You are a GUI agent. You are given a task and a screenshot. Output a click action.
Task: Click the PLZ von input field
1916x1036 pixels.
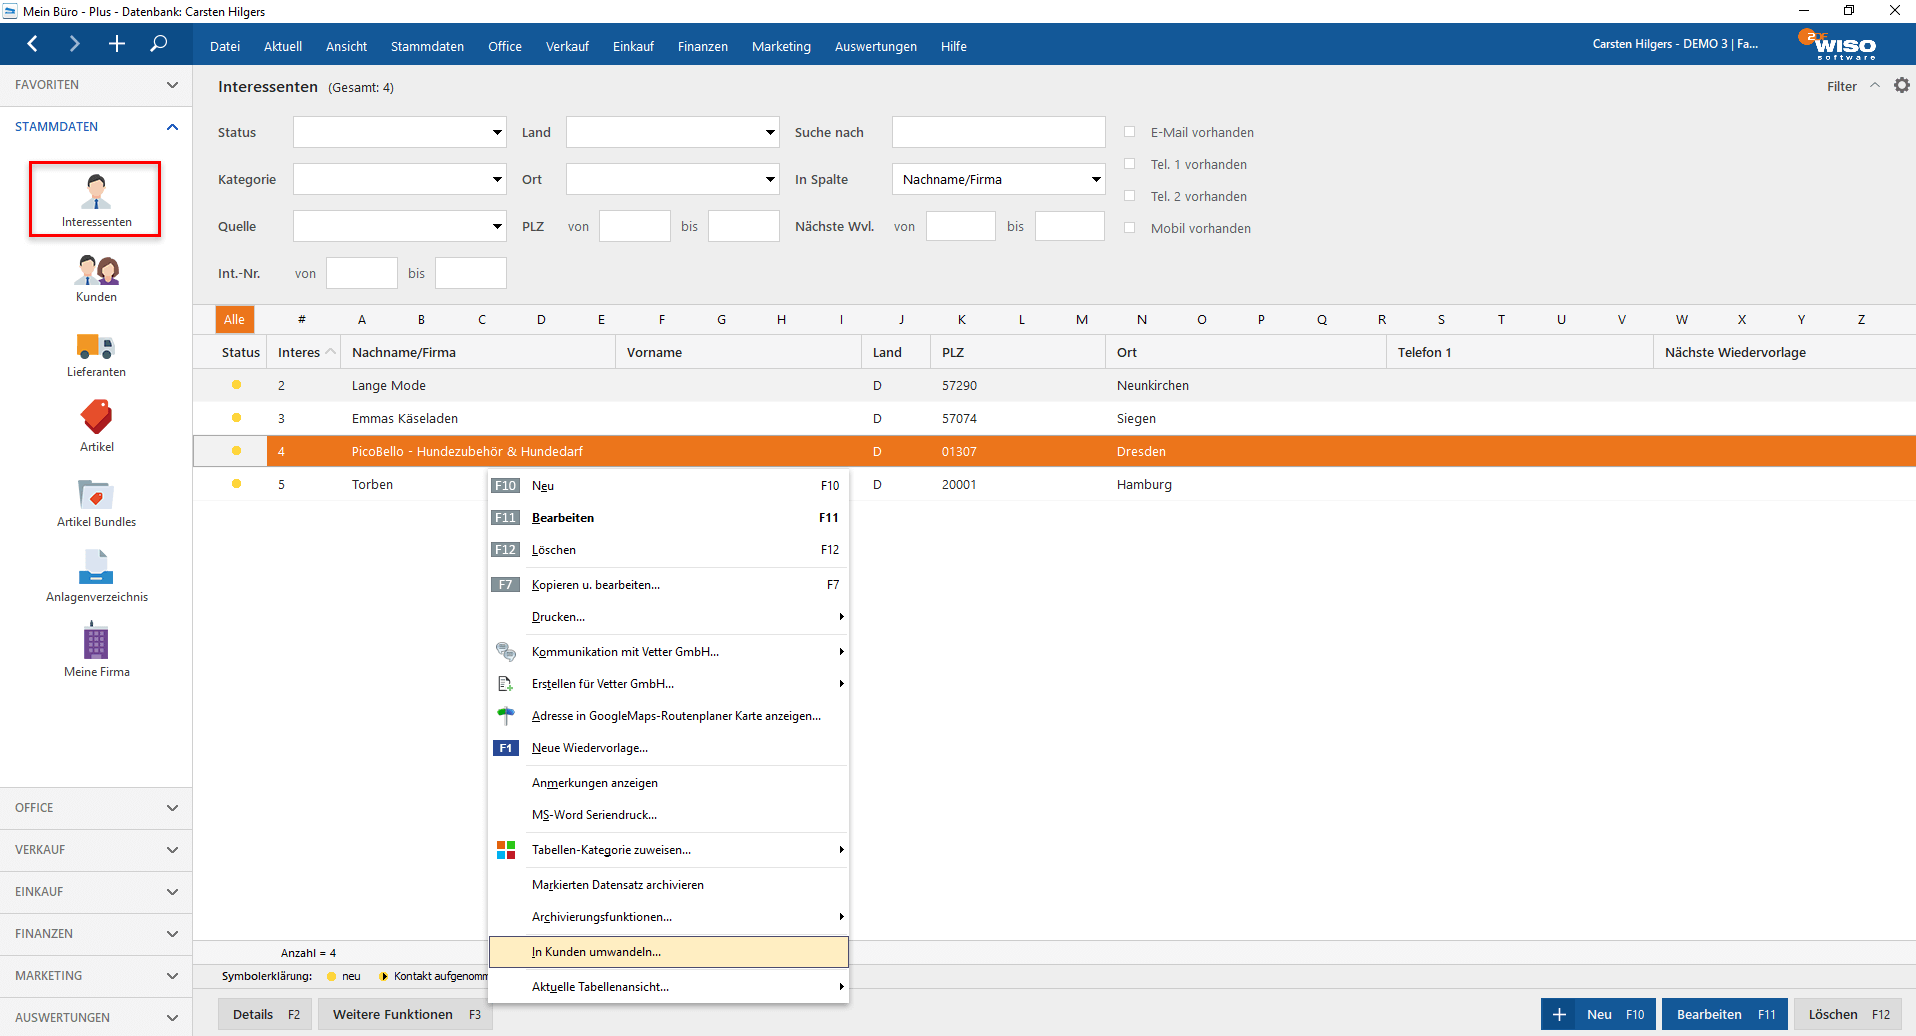[x=634, y=226]
